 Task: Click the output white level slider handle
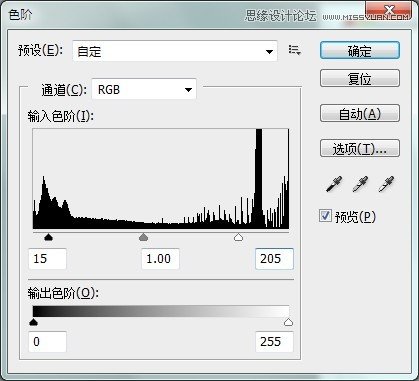pos(288,322)
